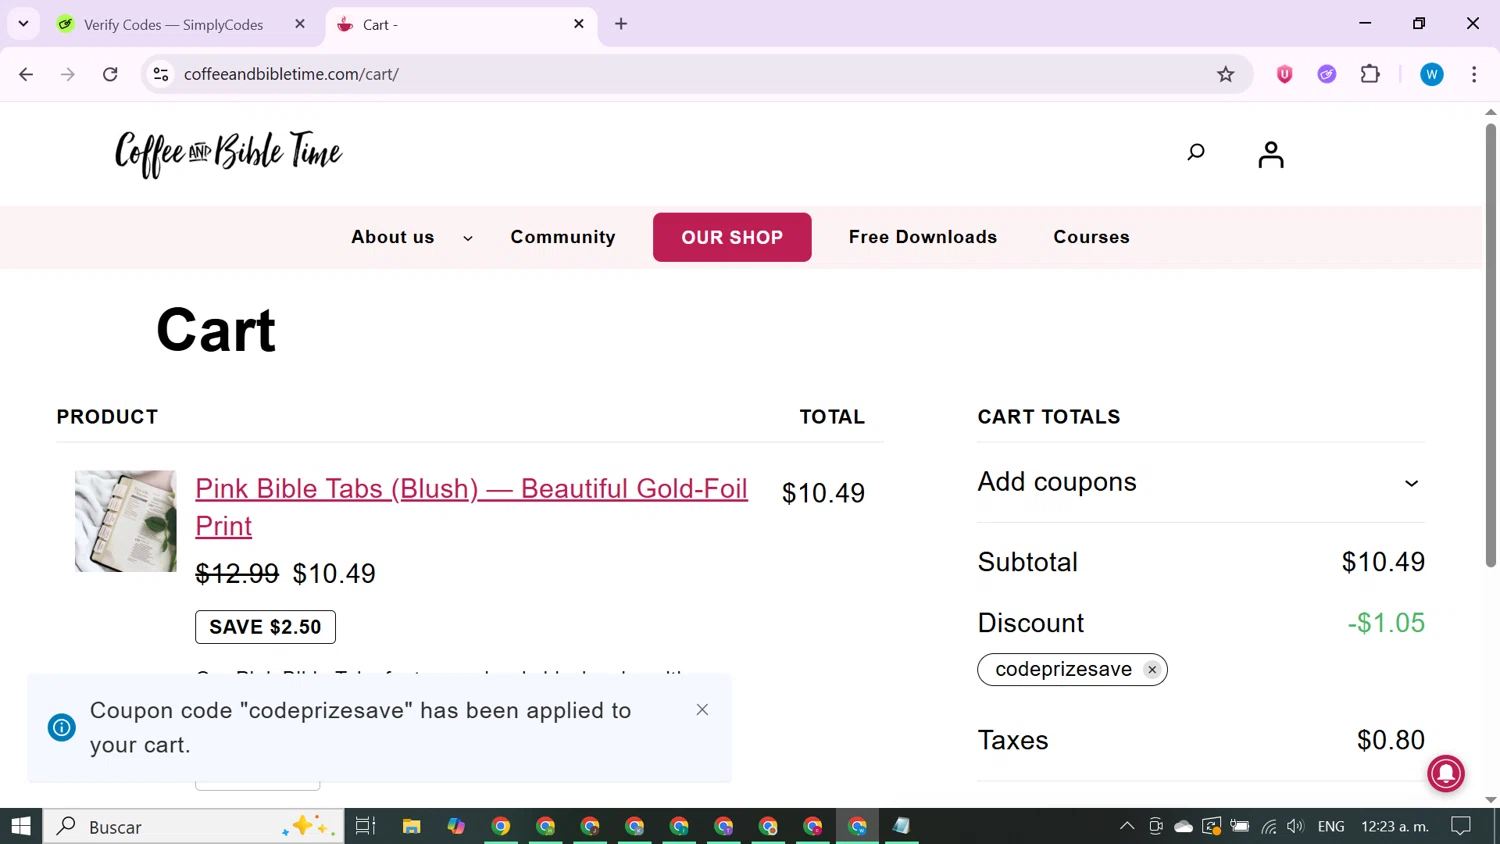Image resolution: width=1500 pixels, height=844 pixels.
Task: Open the Pink Bible Tabs (Blush) product link
Action: 471,507
